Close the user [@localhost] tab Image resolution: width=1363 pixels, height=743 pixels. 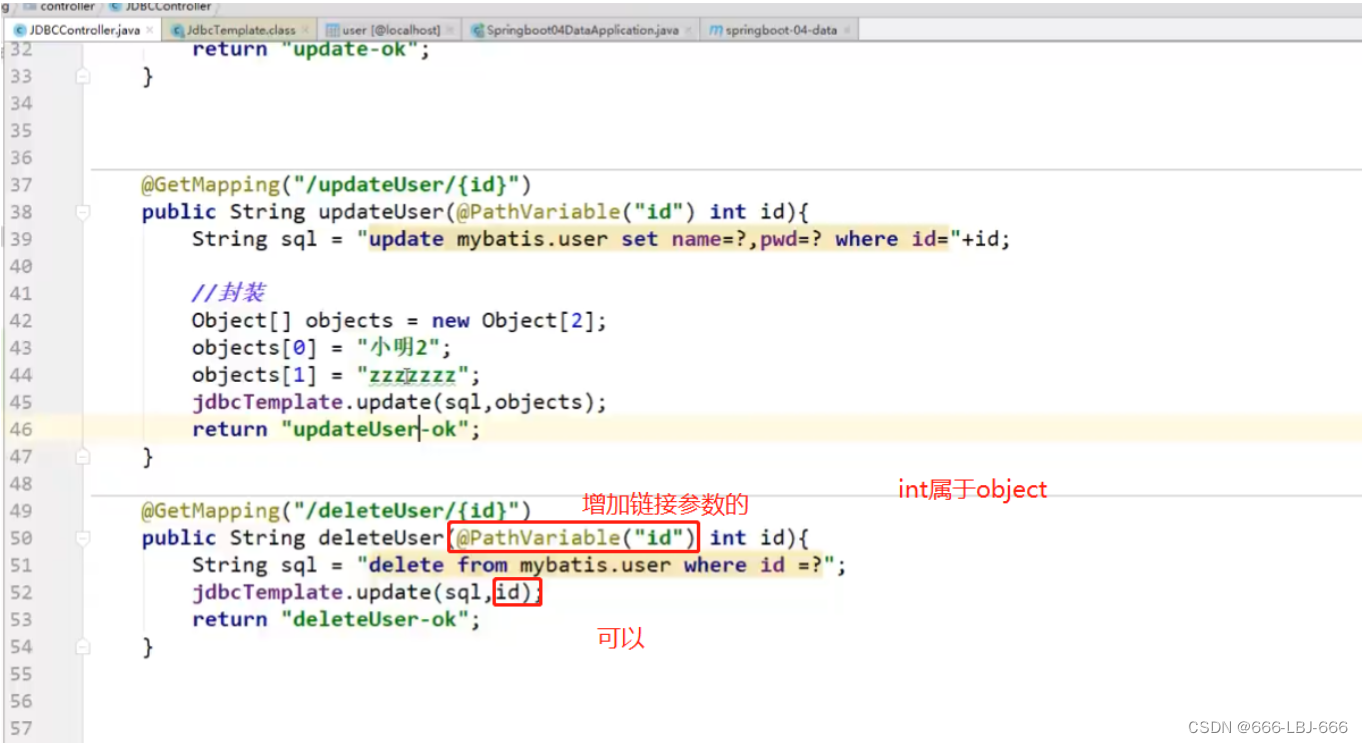click(450, 30)
